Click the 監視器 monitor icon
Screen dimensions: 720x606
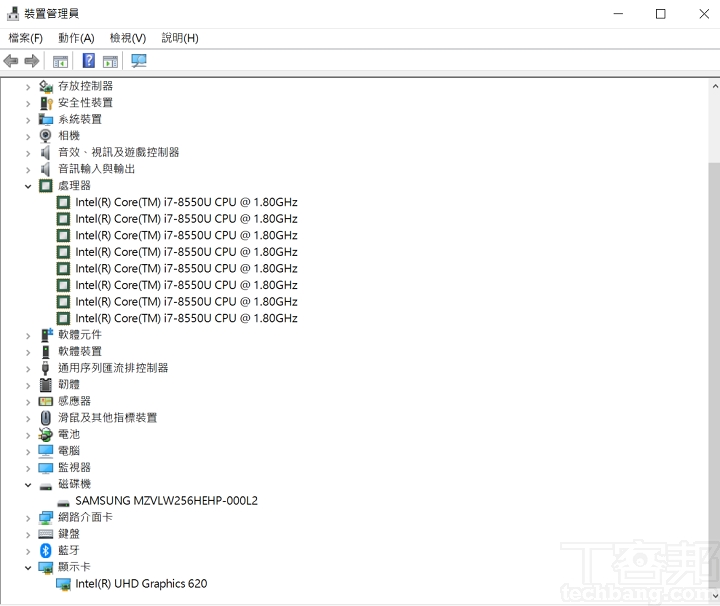45,467
